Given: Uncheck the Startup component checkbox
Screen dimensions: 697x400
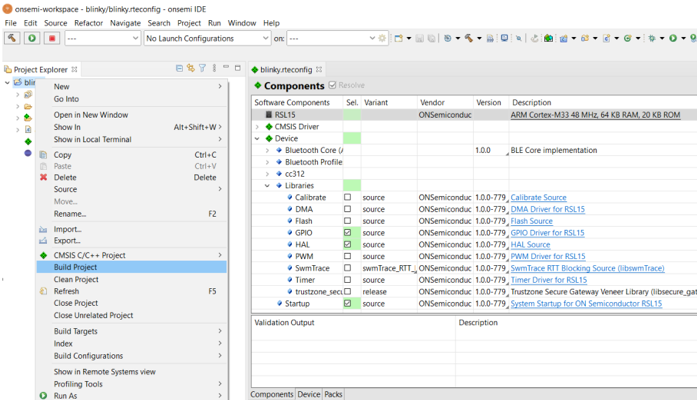Looking at the screenshot, I should click(x=348, y=304).
